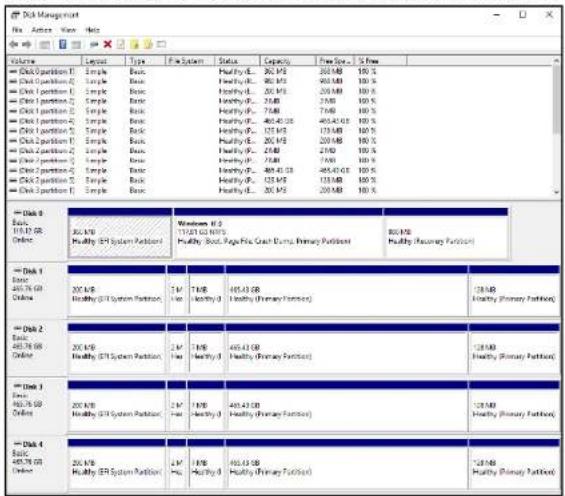Click the Forward arrow in the toolbar
Viewport: 565px width, 496px height.
coord(27,44)
